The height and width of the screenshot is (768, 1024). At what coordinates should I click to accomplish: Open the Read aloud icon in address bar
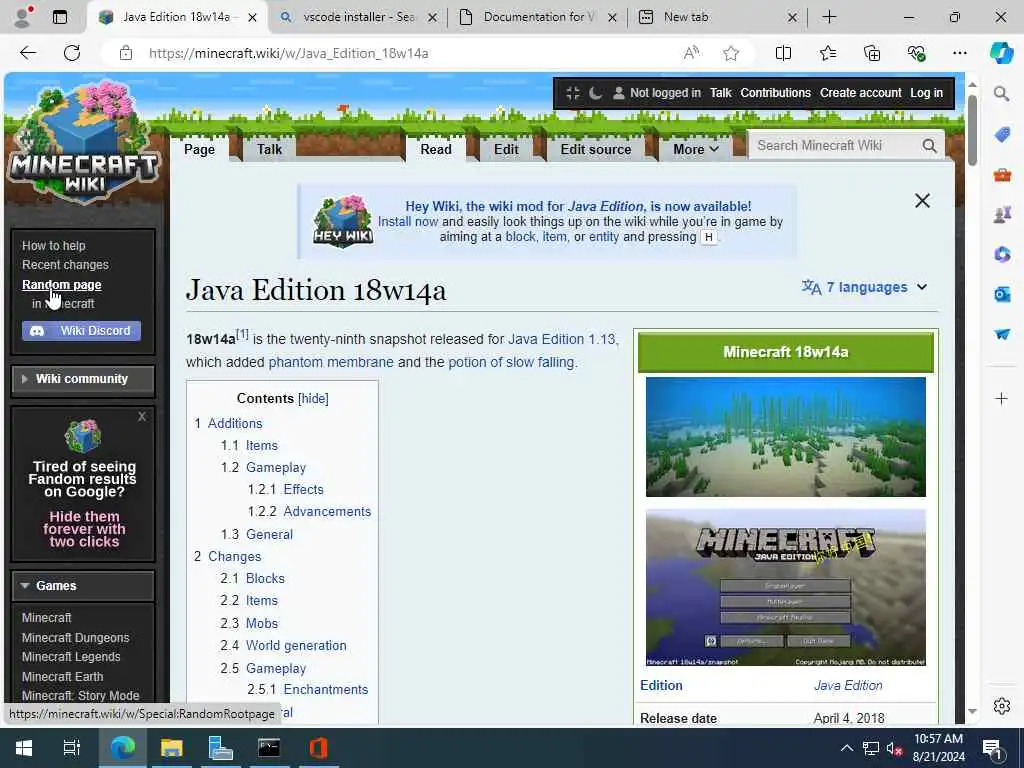pos(691,54)
